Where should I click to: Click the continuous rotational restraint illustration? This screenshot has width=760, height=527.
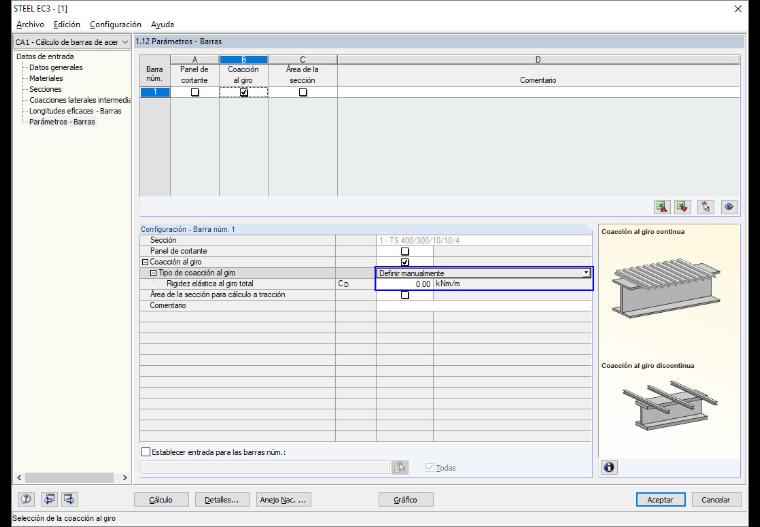coord(666,288)
